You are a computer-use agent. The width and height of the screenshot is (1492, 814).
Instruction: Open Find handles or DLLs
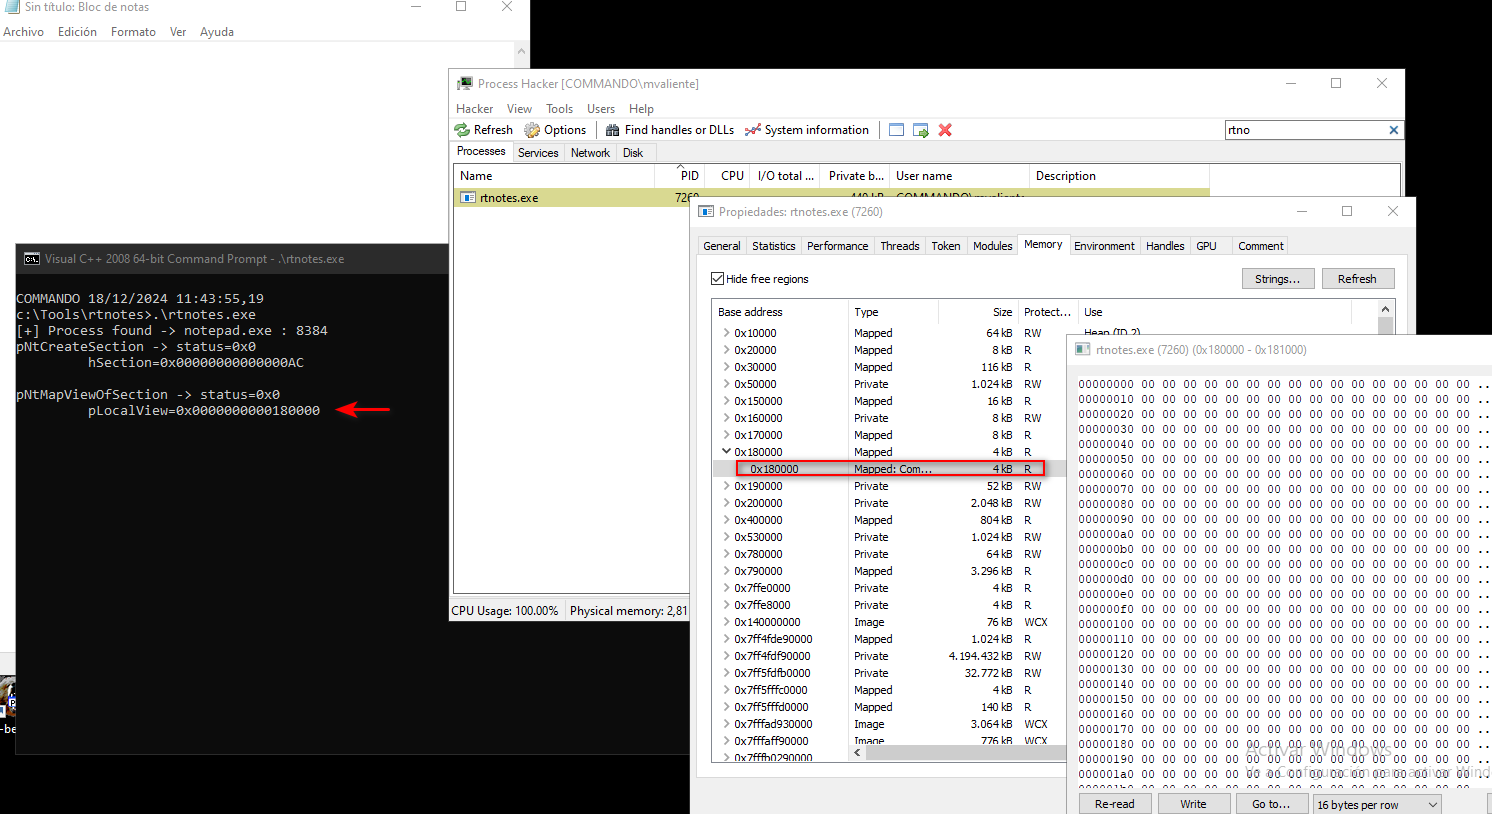tap(669, 130)
